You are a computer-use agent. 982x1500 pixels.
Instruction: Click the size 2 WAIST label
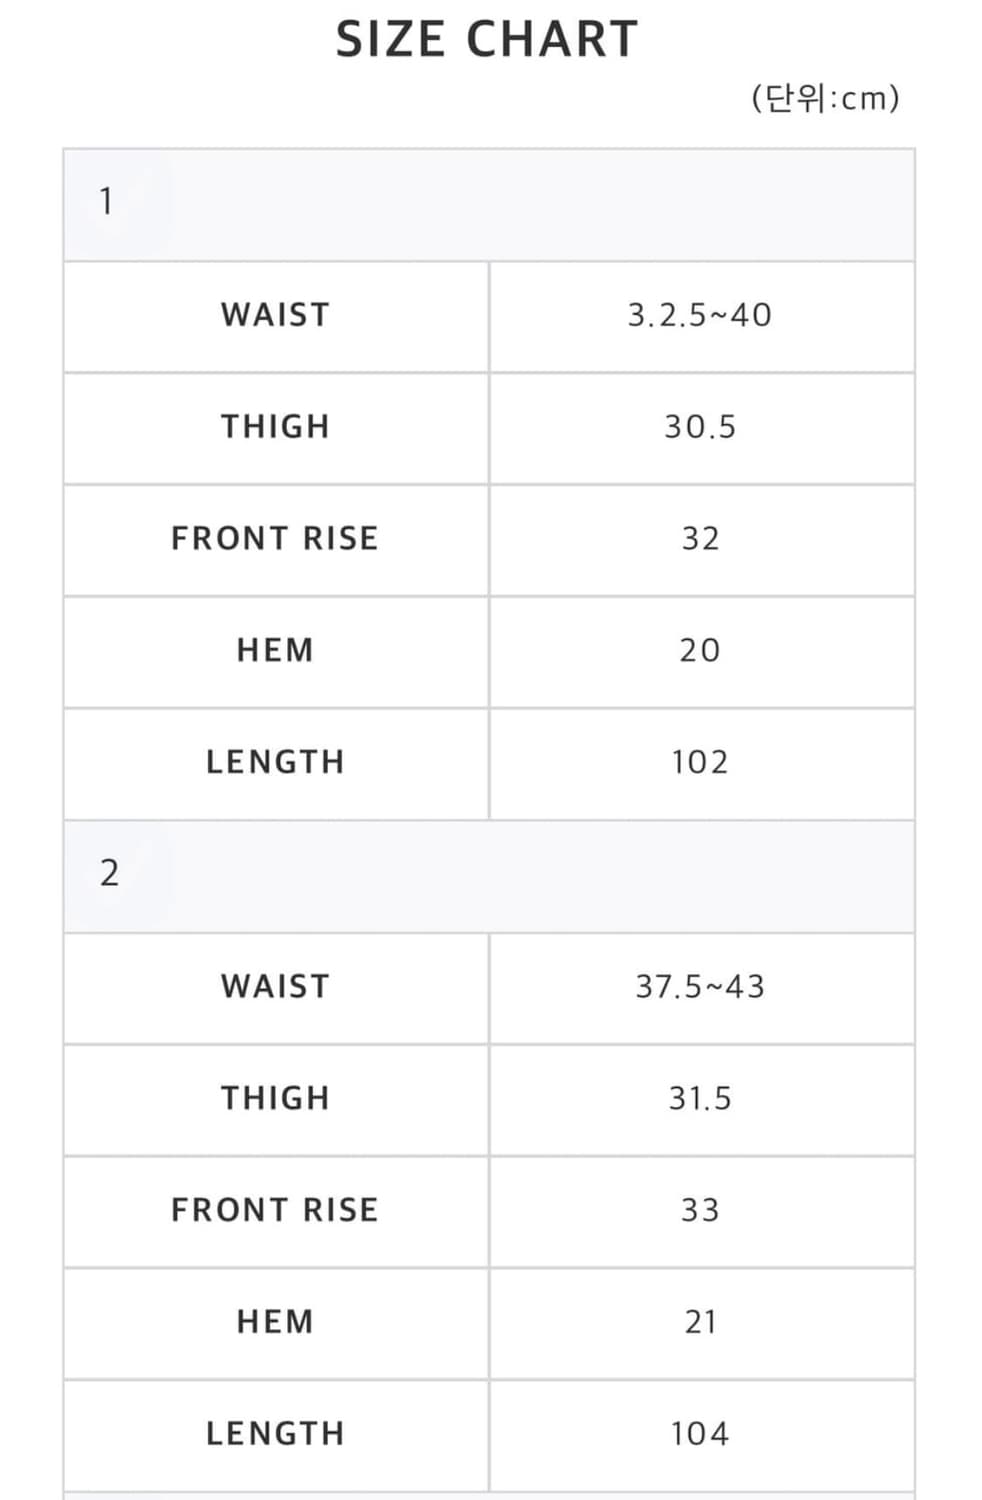(x=275, y=987)
